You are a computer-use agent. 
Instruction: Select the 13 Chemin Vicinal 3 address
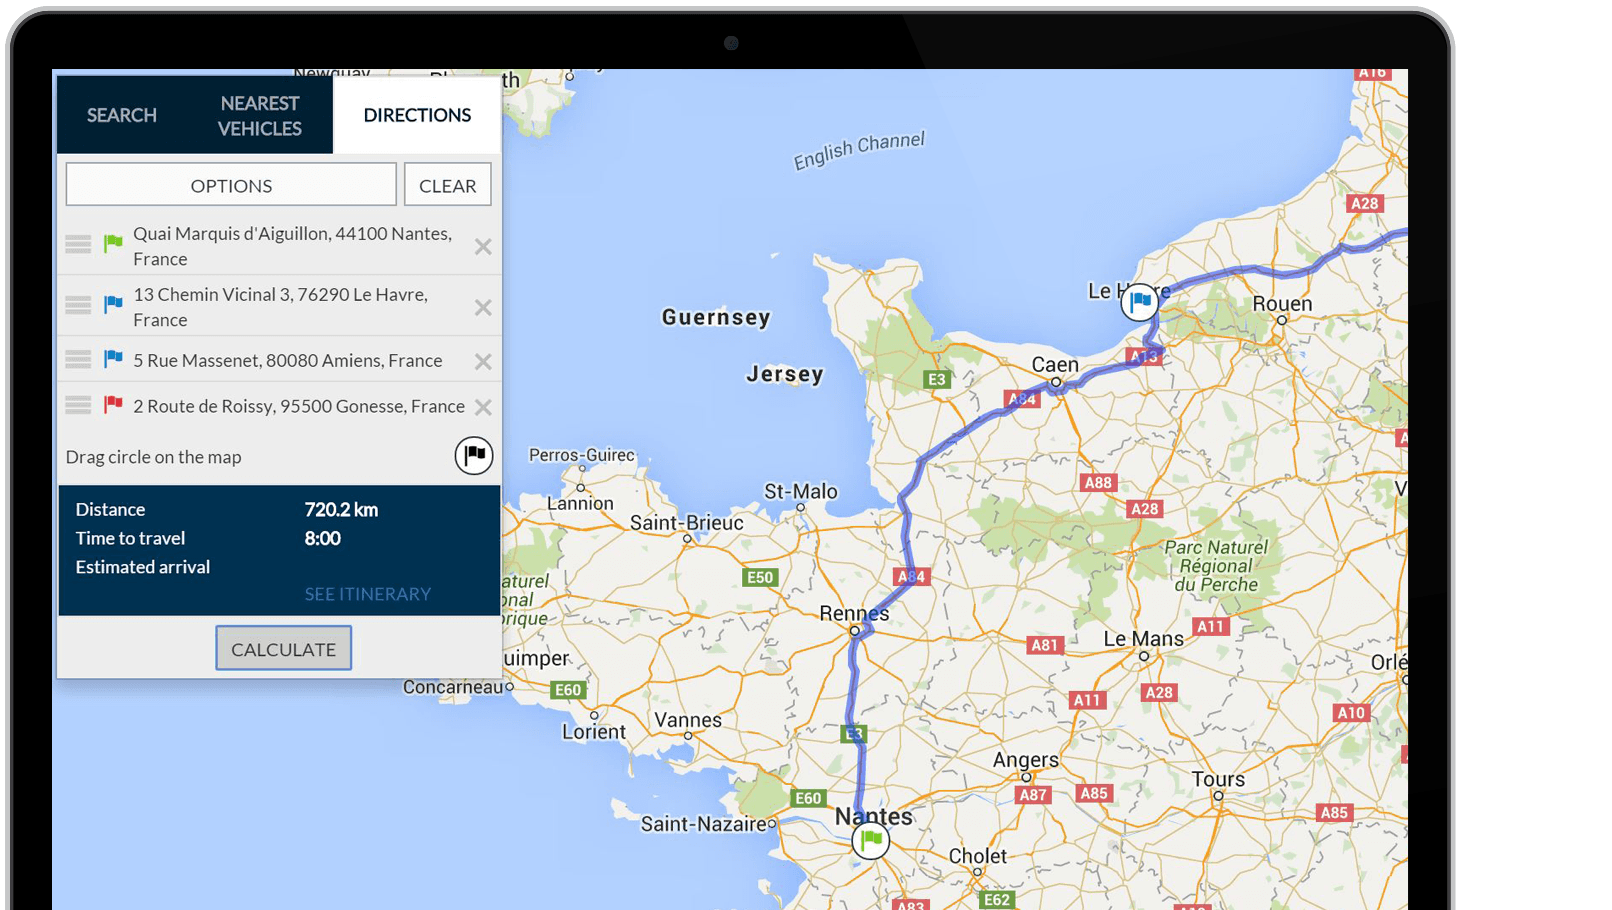click(281, 307)
